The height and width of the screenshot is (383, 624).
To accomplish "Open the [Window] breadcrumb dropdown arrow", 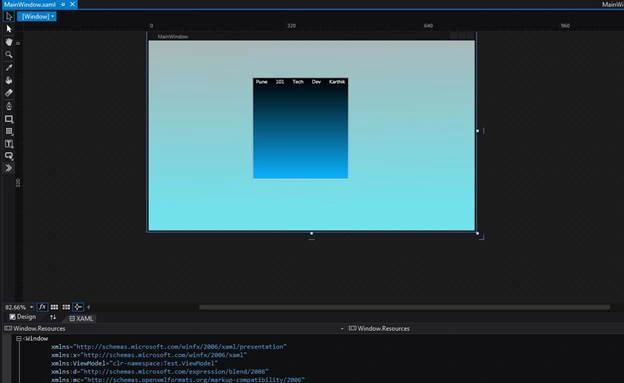I will [x=53, y=17].
